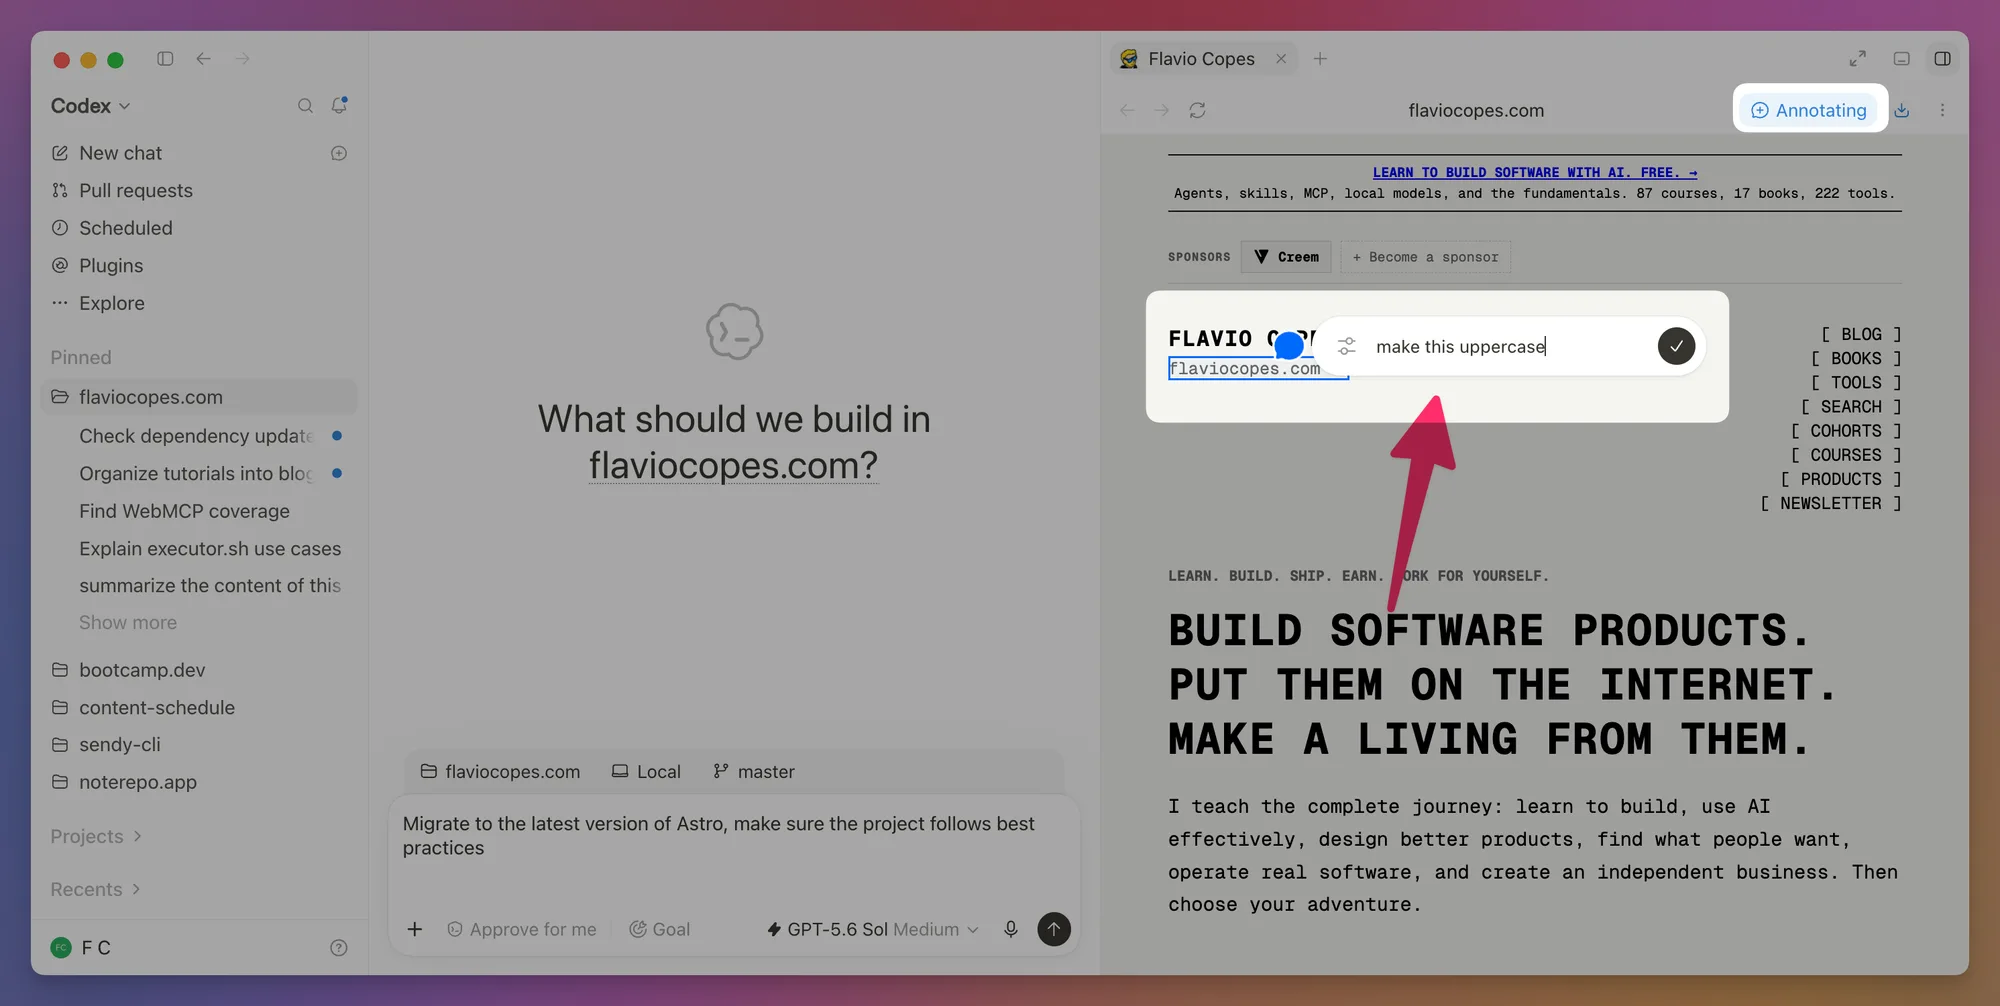
Task: Change the flaviocopes.com project selector
Action: (500, 771)
